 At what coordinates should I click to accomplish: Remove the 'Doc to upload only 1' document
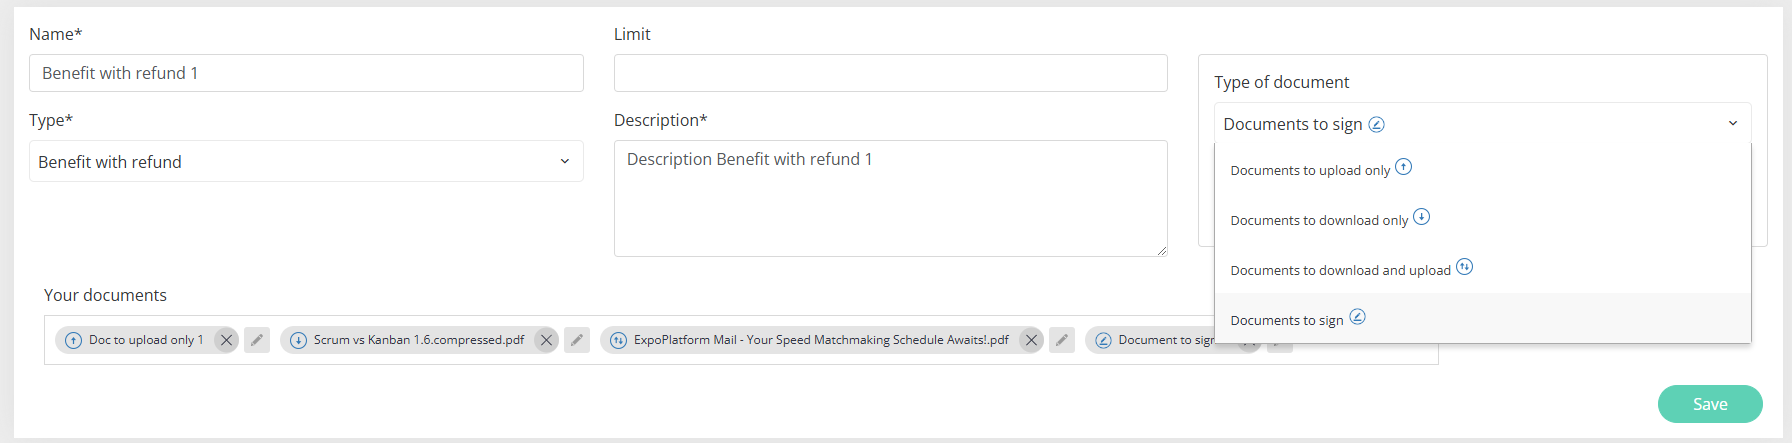[226, 340]
